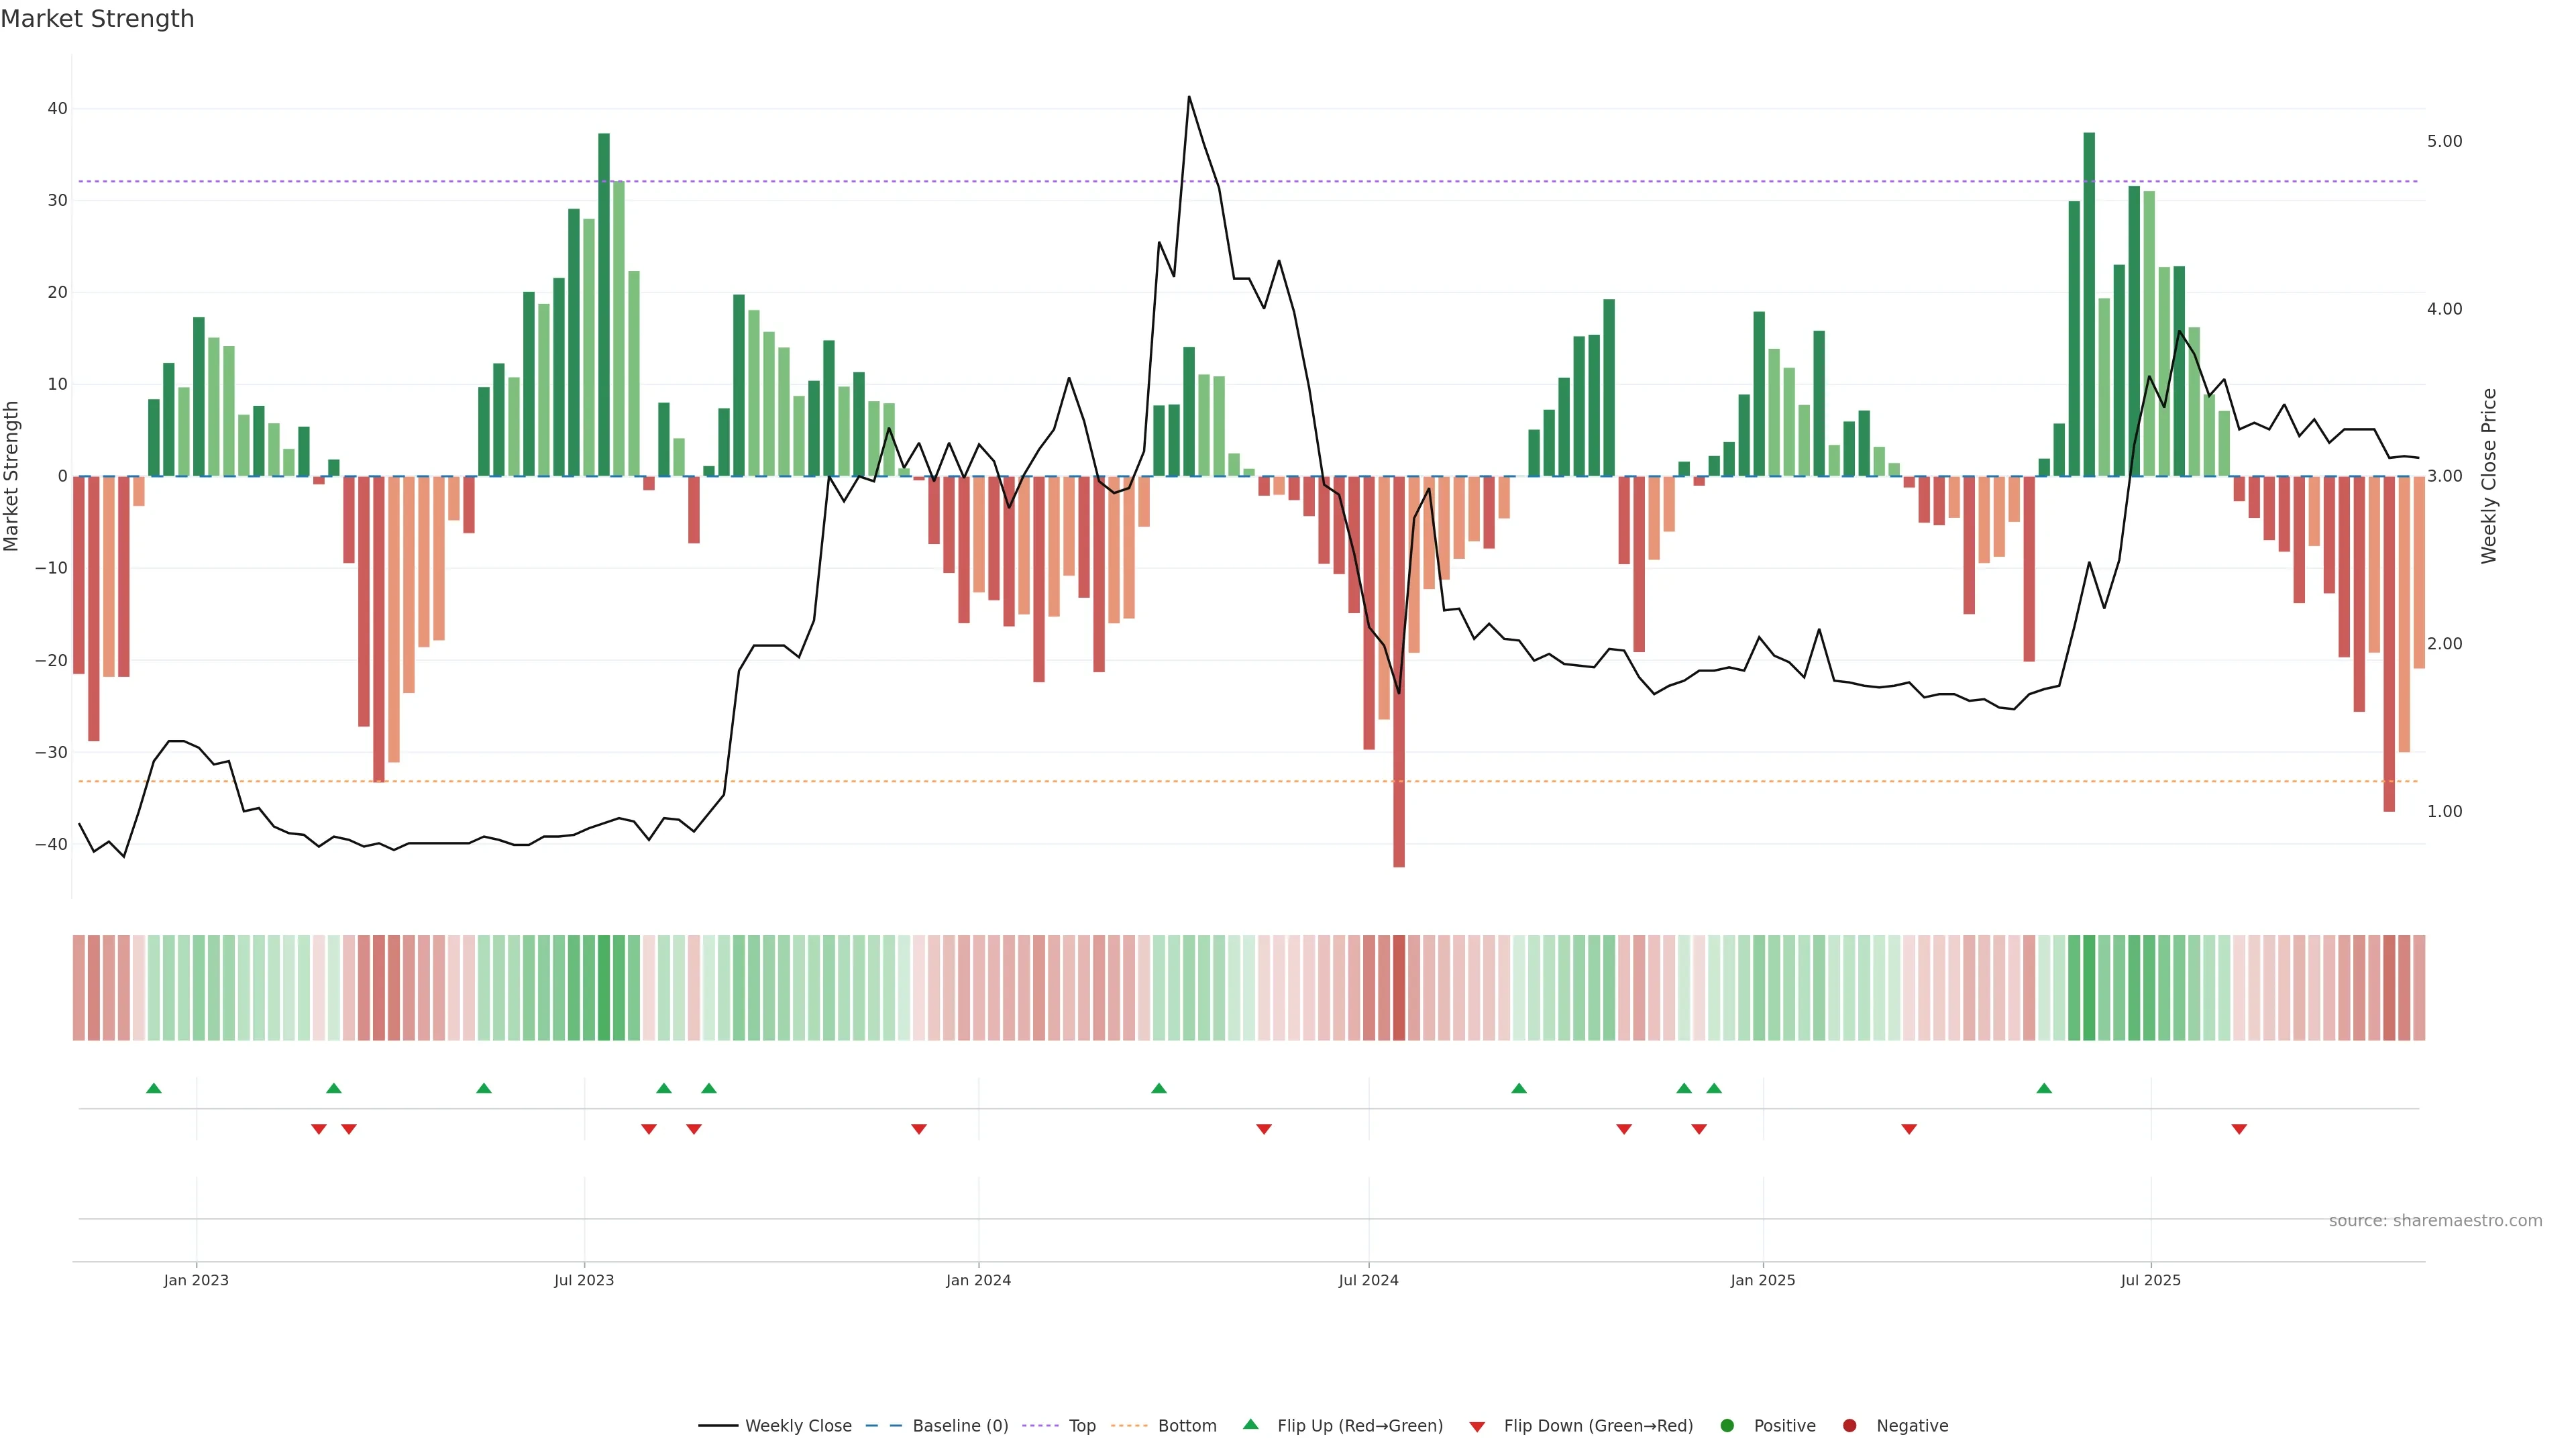Click the Market Strength chart title

point(97,19)
